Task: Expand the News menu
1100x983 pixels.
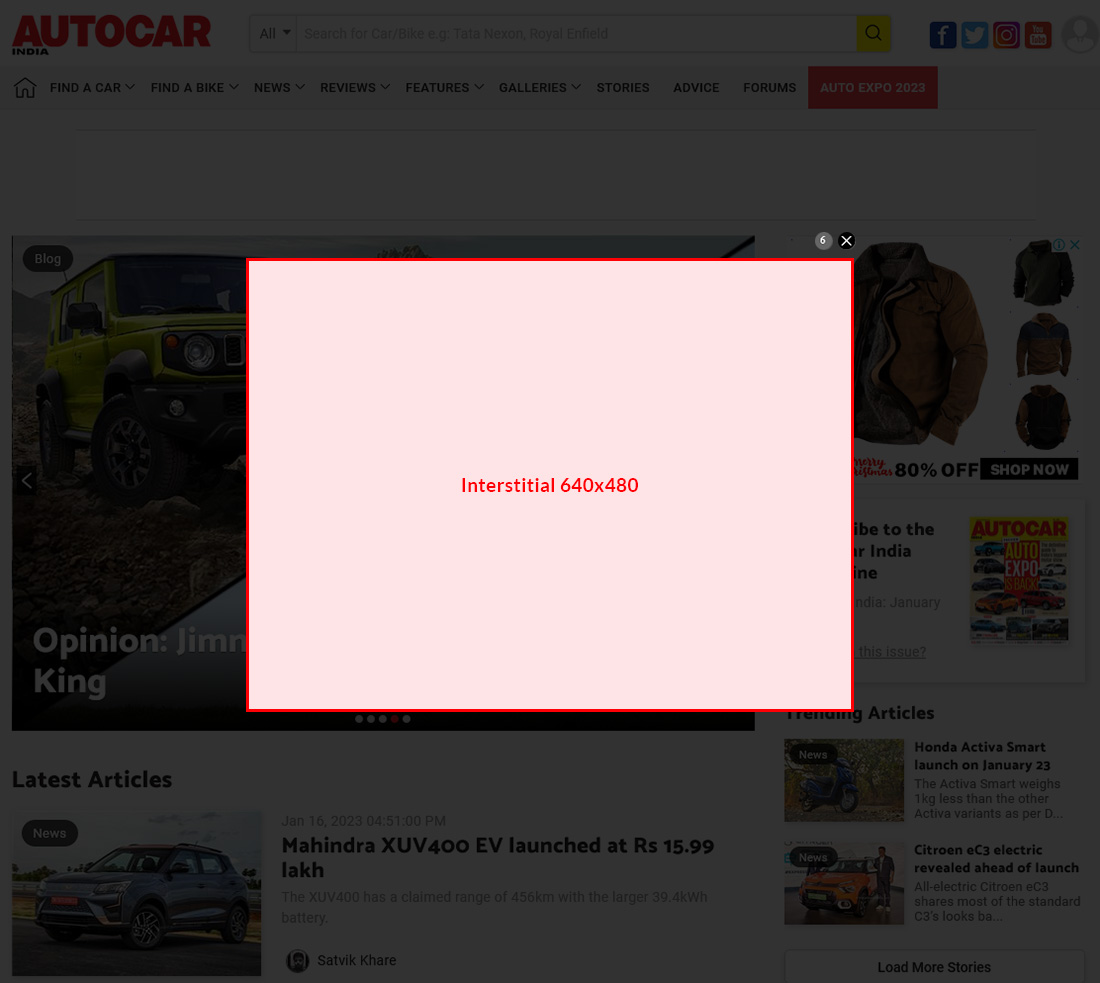Action: [279, 88]
